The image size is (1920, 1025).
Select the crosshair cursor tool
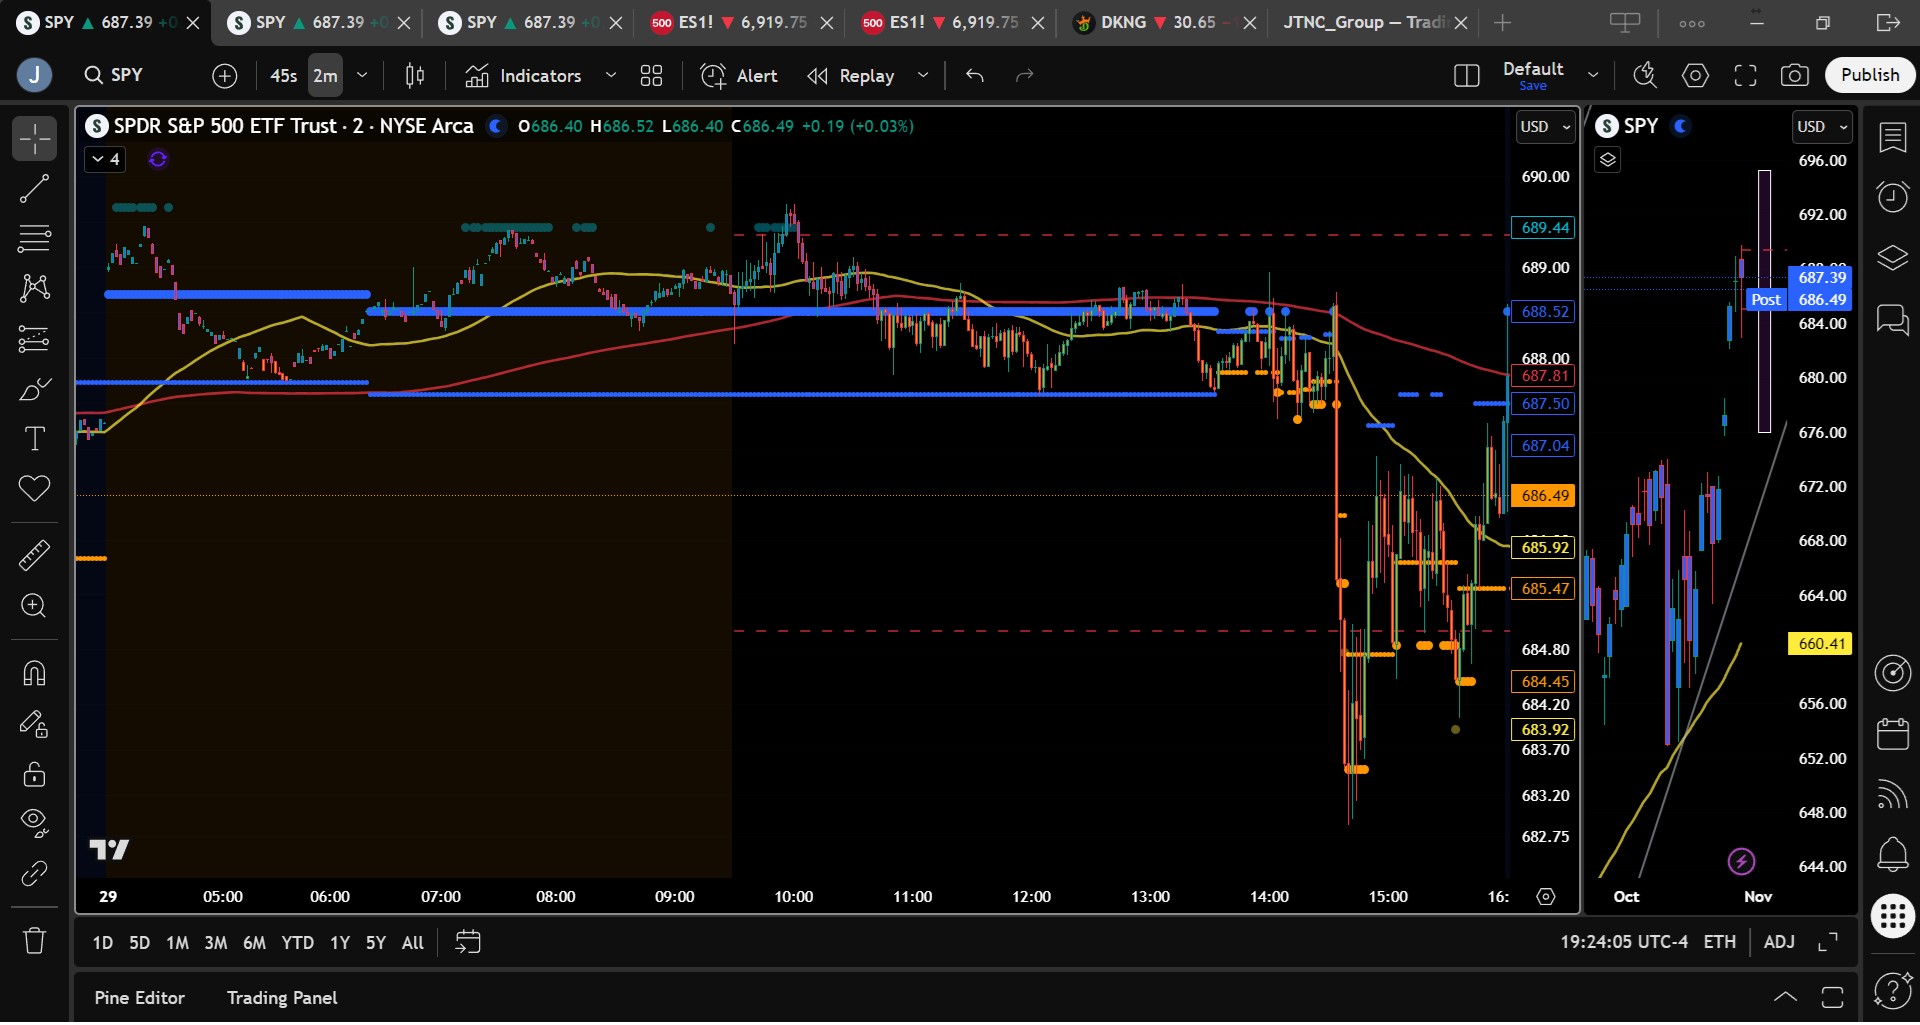click(34, 139)
